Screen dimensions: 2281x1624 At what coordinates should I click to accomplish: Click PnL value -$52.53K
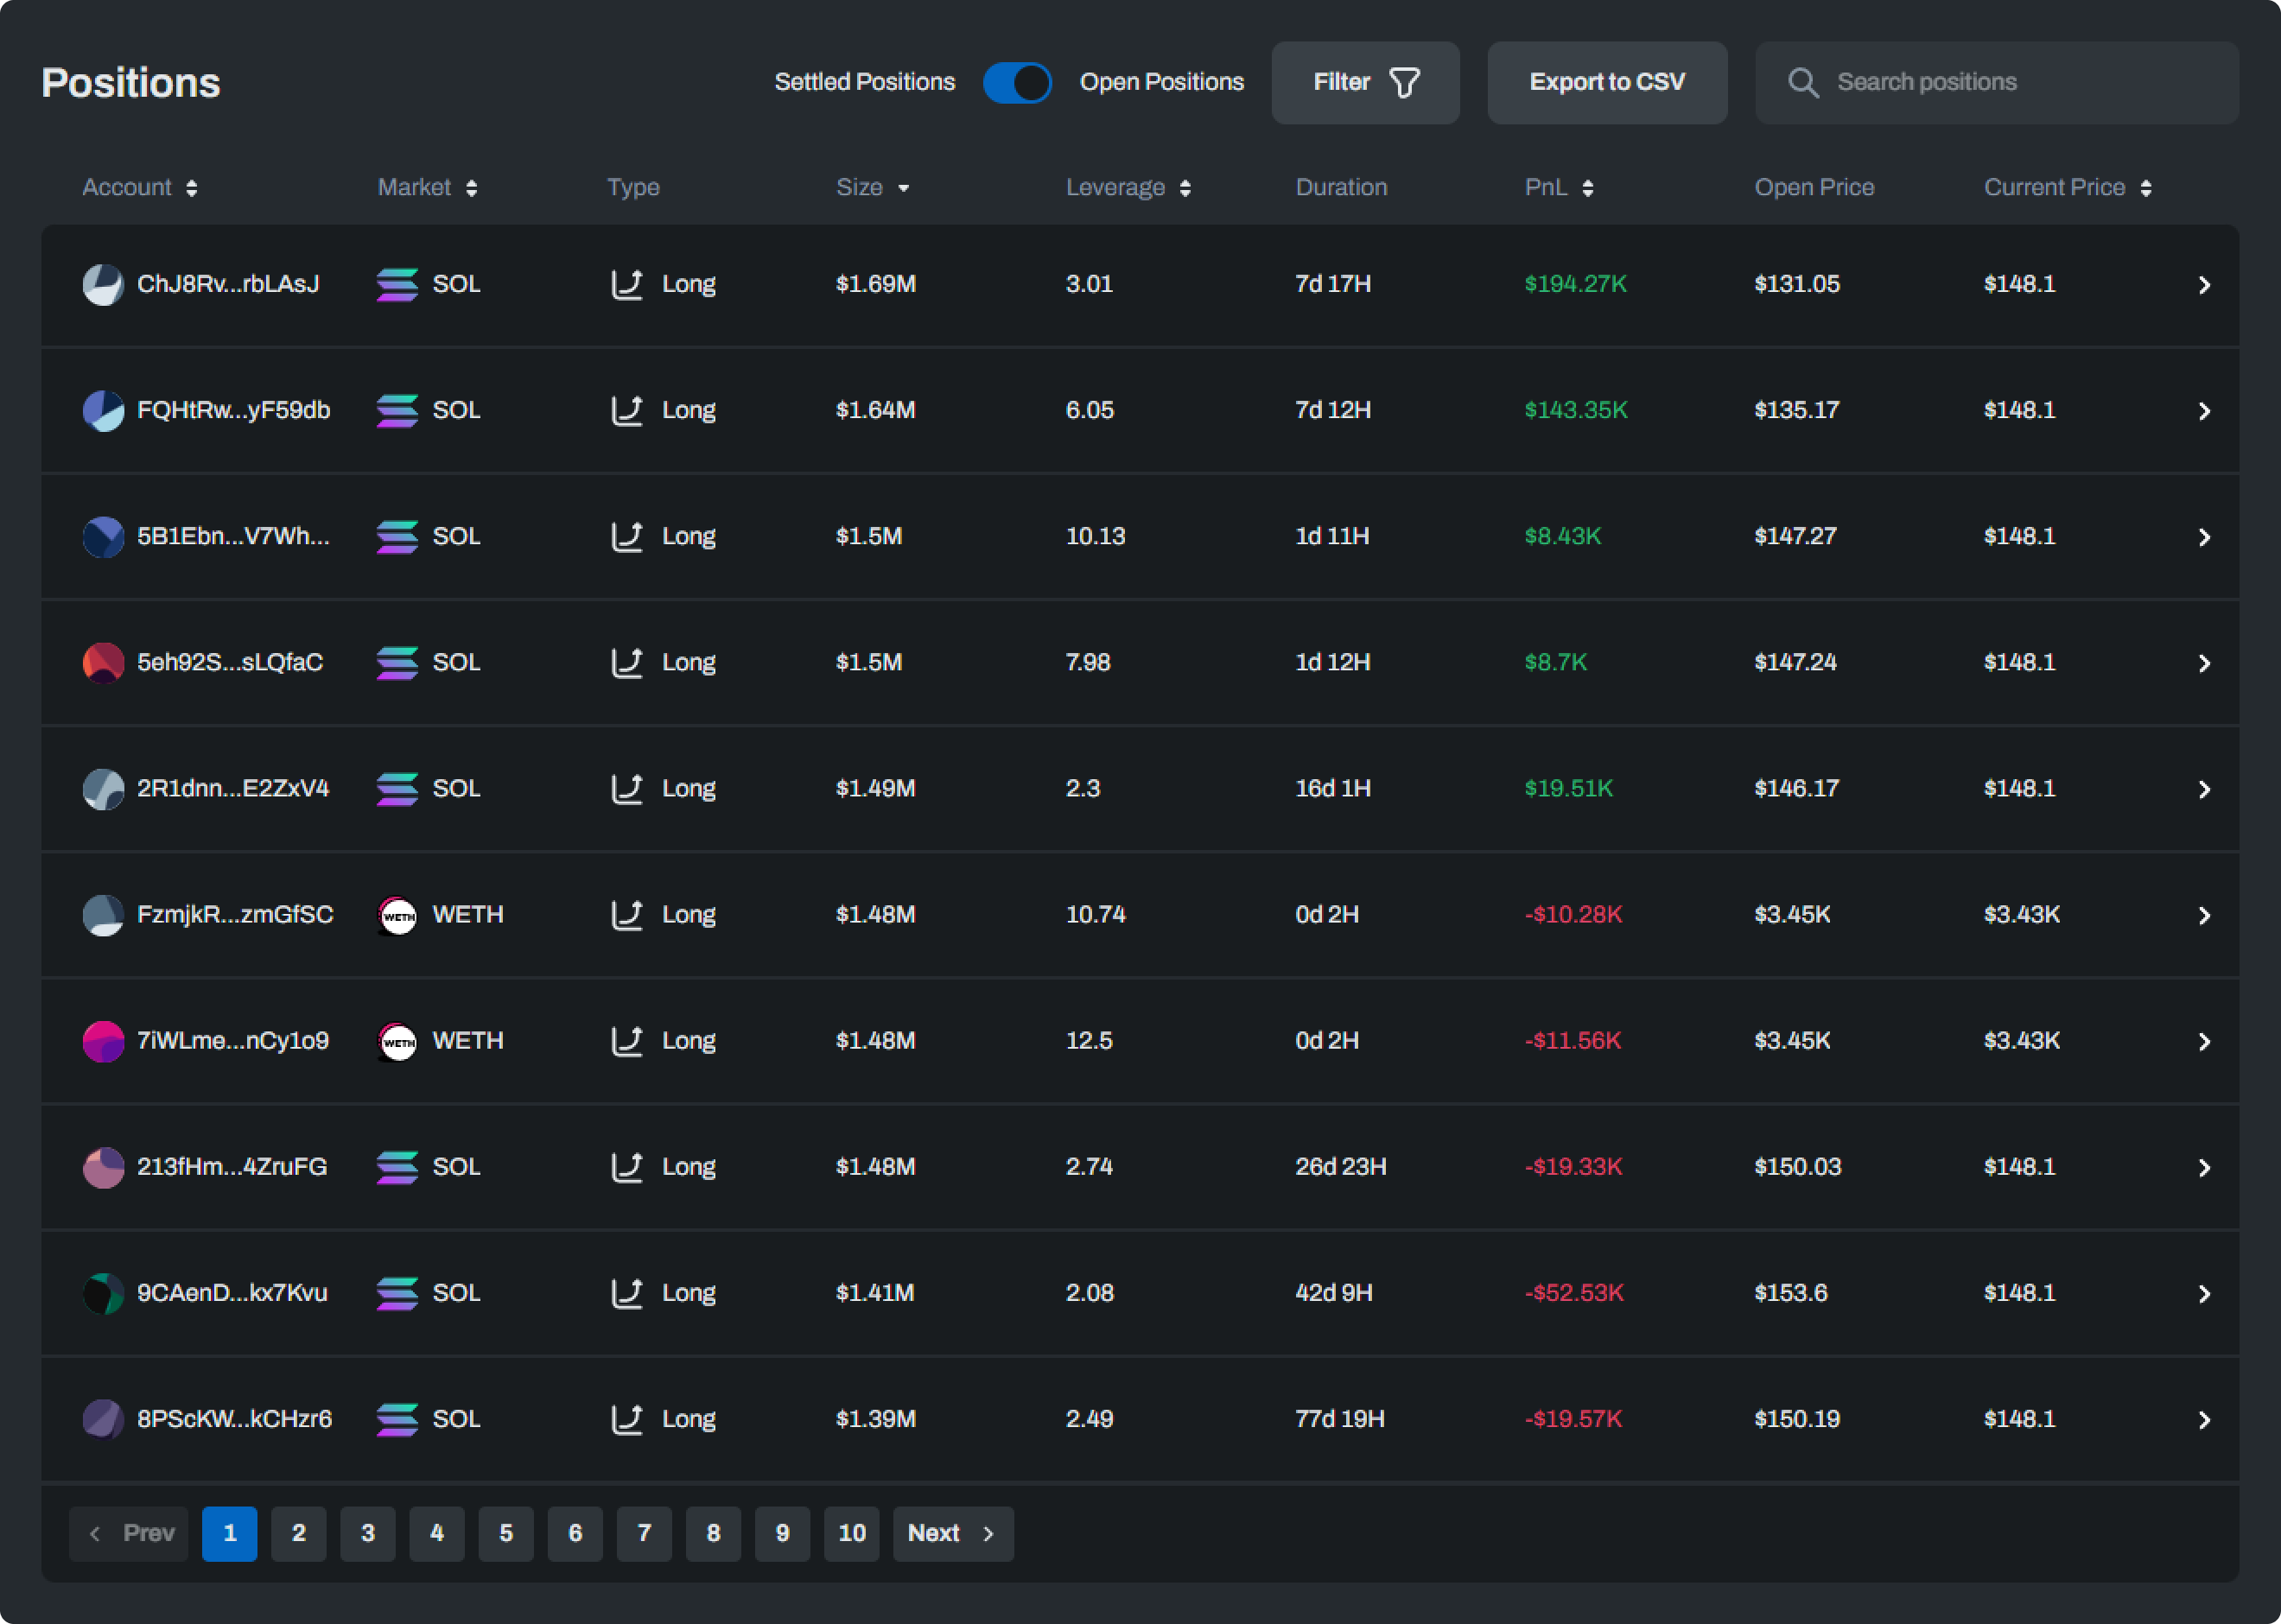pyautogui.click(x=1574, y=1292)
